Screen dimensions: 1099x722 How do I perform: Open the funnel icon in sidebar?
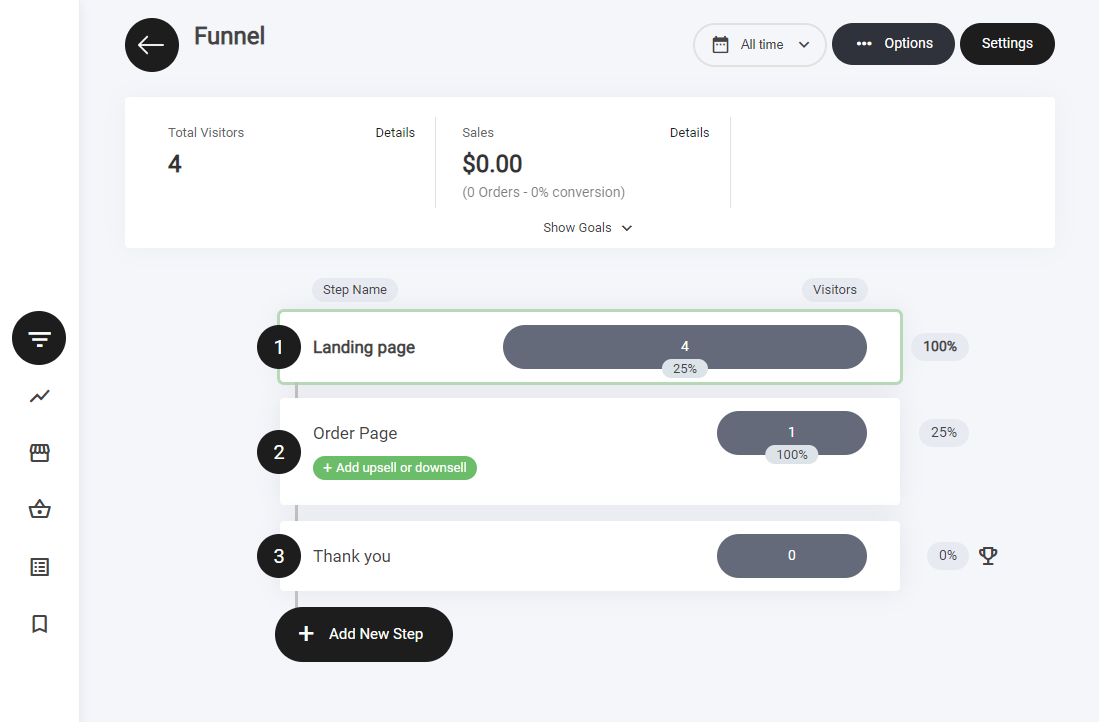(39, 338)
